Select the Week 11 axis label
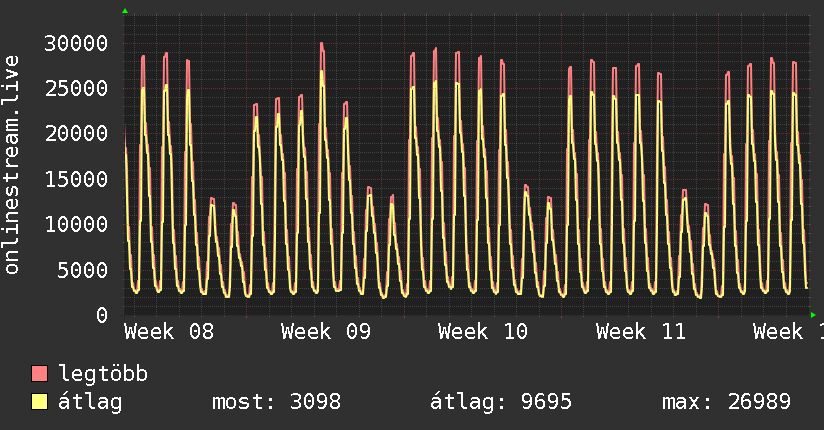The width and height of the screenshot is (824, 430). coord(641,332)
